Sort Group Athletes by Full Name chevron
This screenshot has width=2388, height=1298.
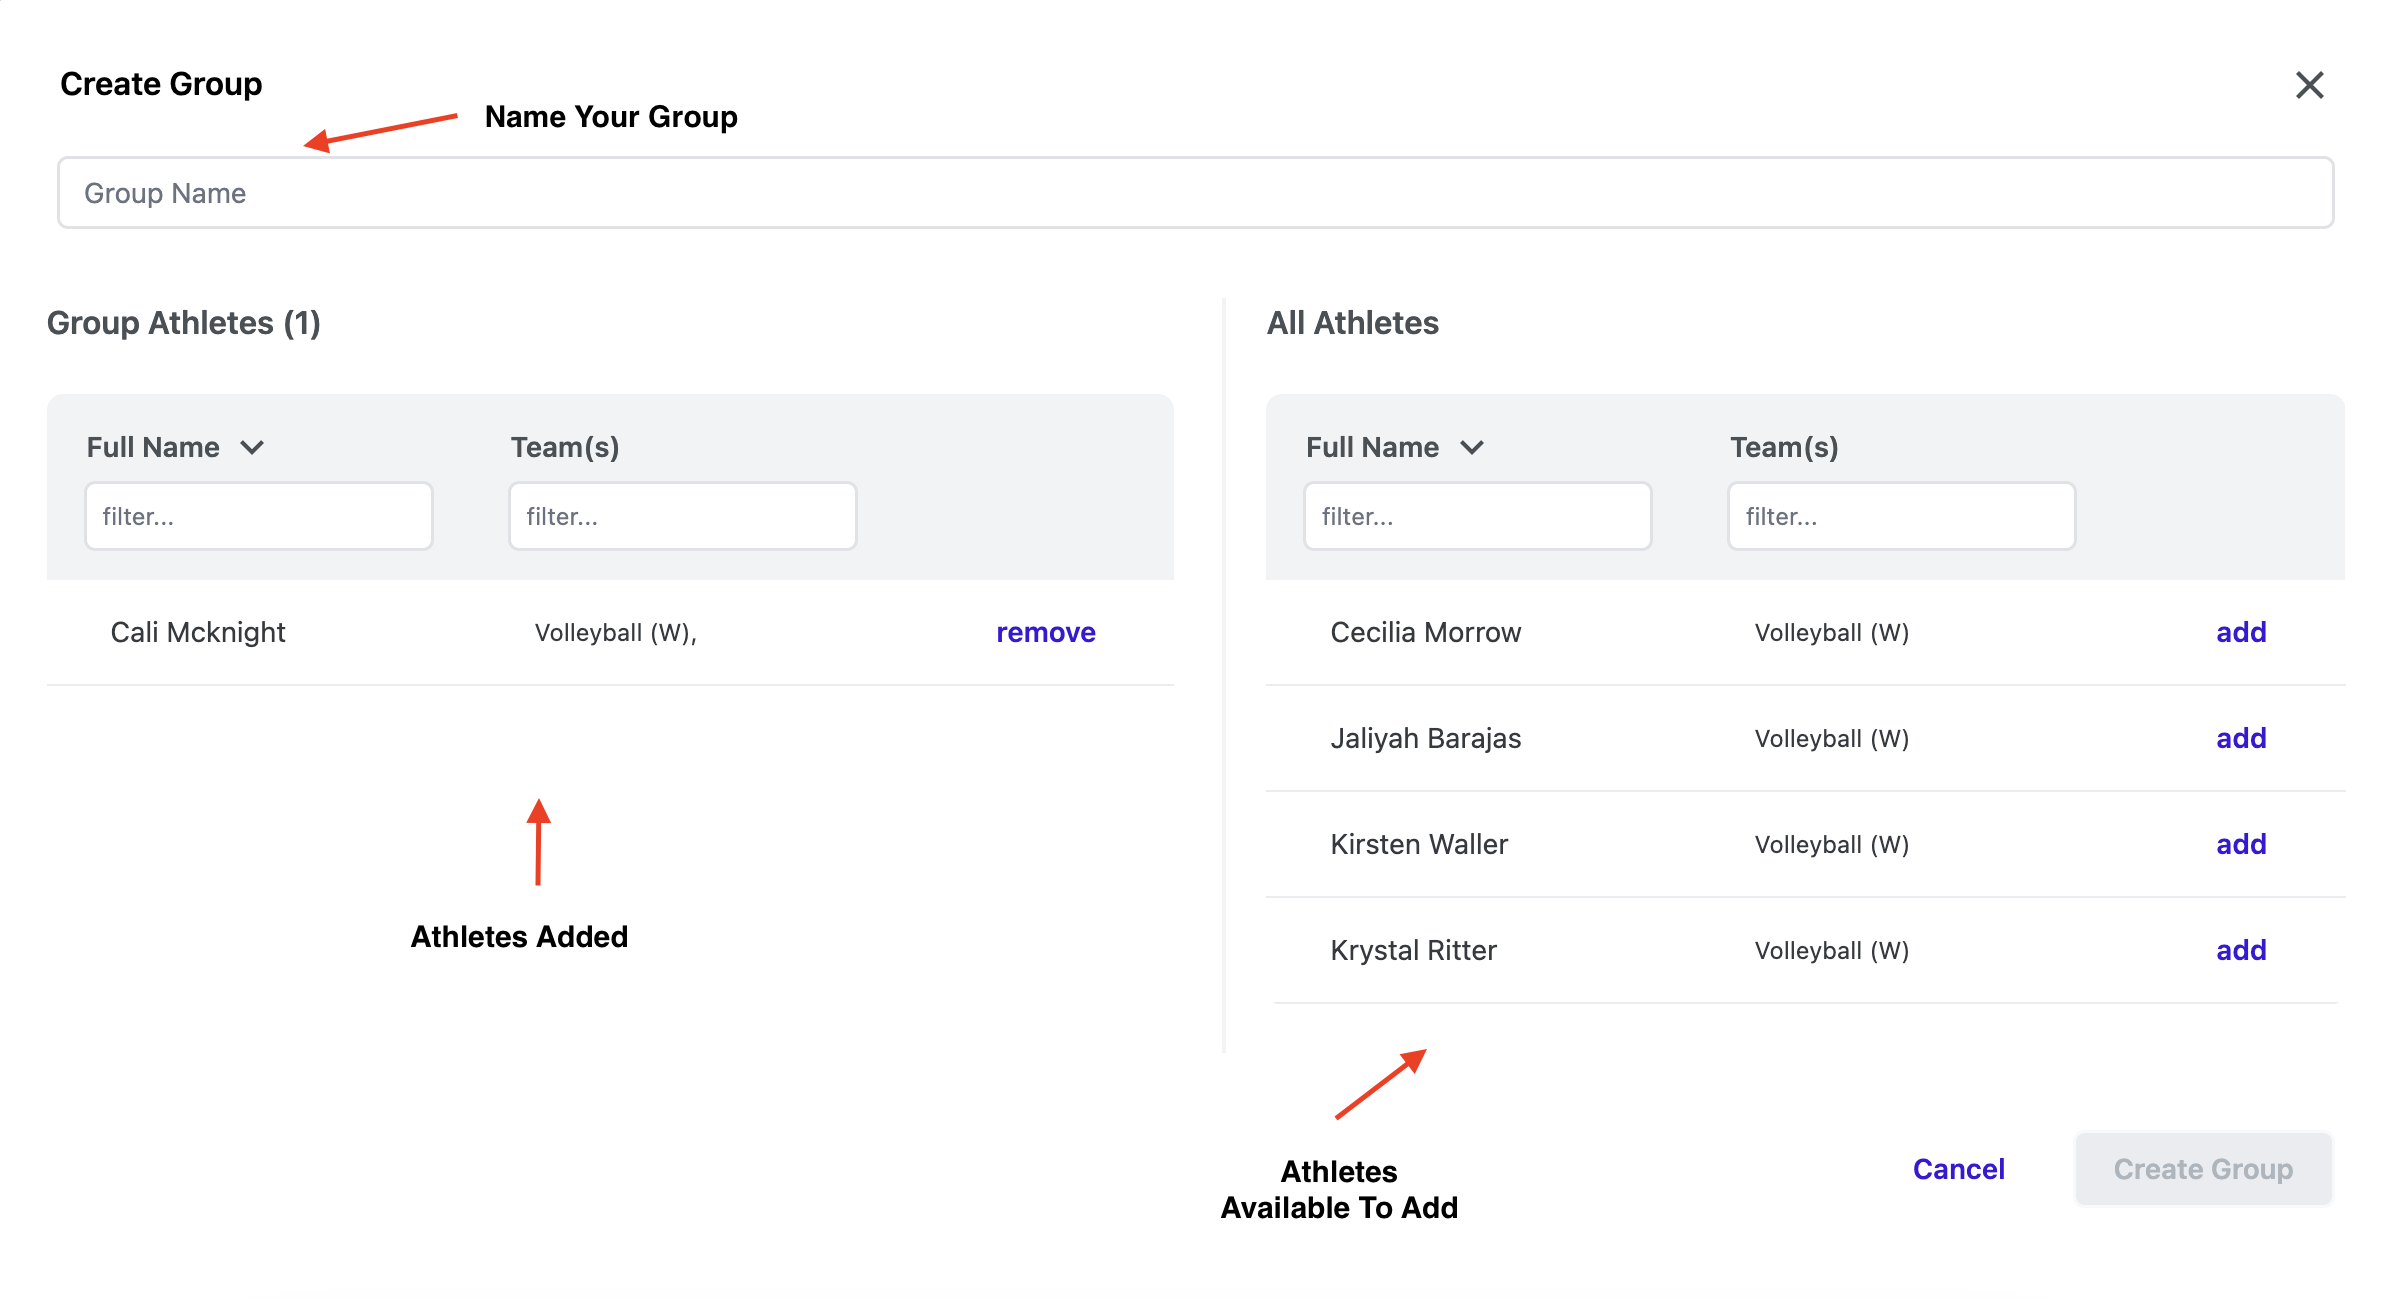tap(252, 447)
